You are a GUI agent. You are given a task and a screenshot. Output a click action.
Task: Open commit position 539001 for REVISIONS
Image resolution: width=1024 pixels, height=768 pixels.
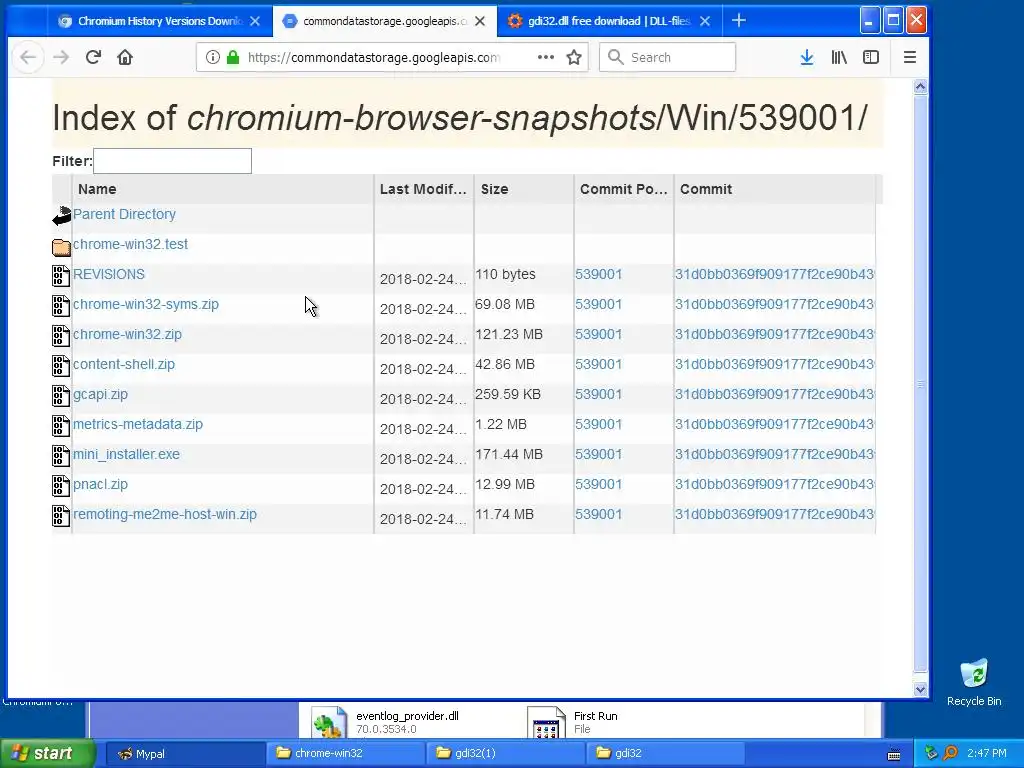coord(598,274)
